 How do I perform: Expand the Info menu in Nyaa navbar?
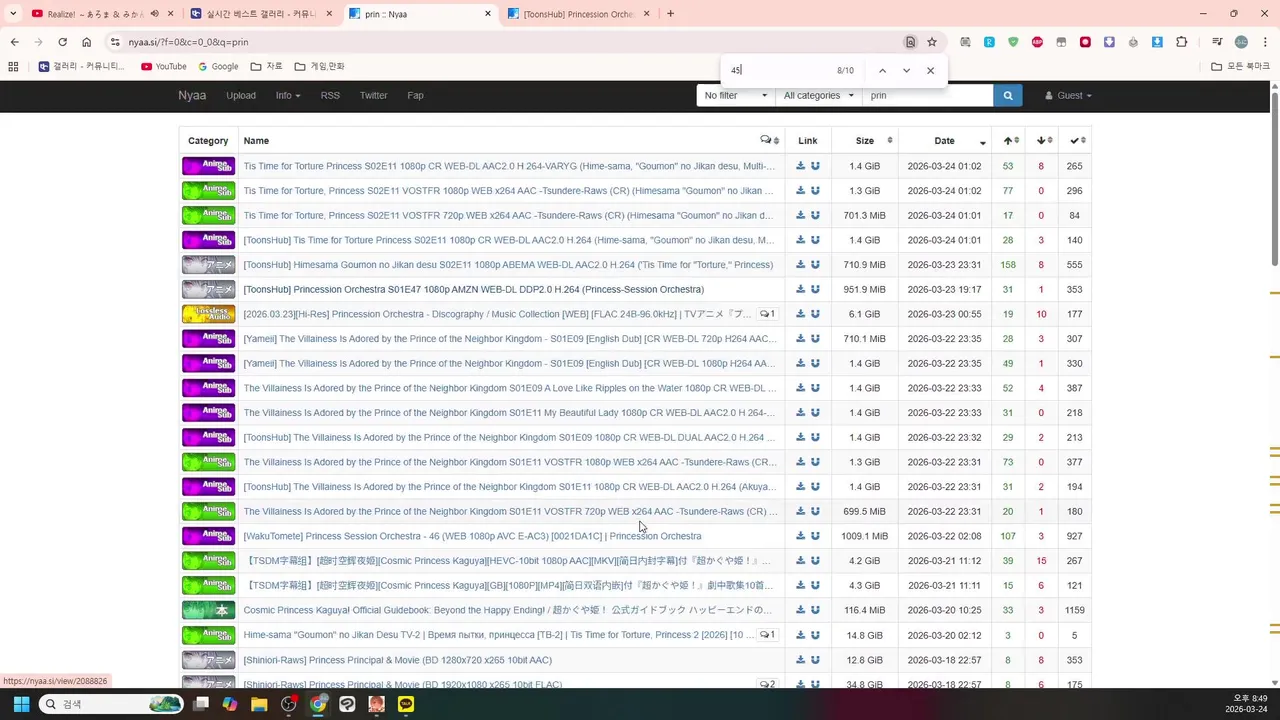pos(288,95)
